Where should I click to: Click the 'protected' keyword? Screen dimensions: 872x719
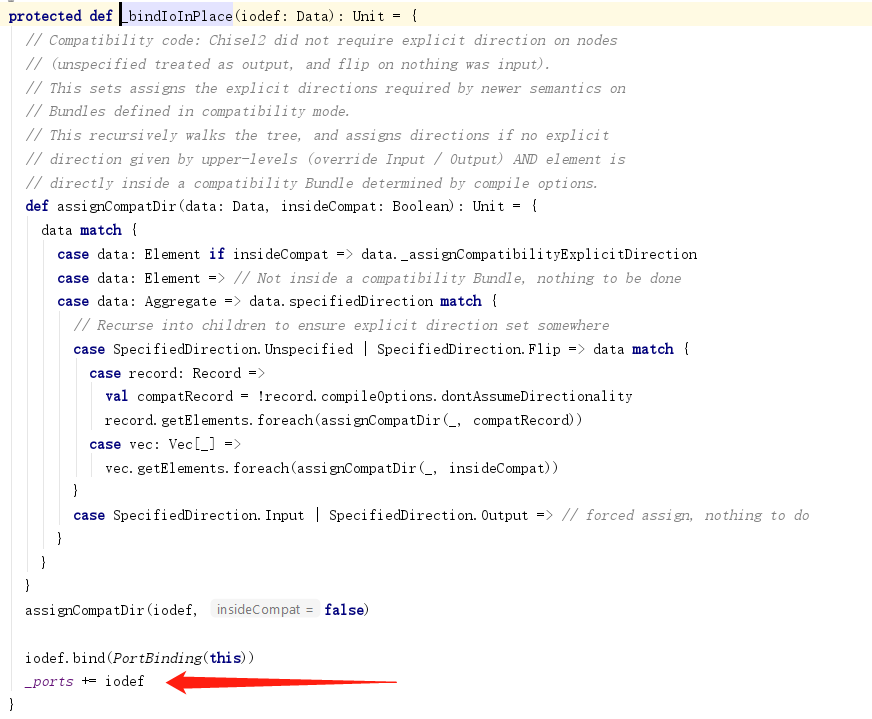pos(44,16)
